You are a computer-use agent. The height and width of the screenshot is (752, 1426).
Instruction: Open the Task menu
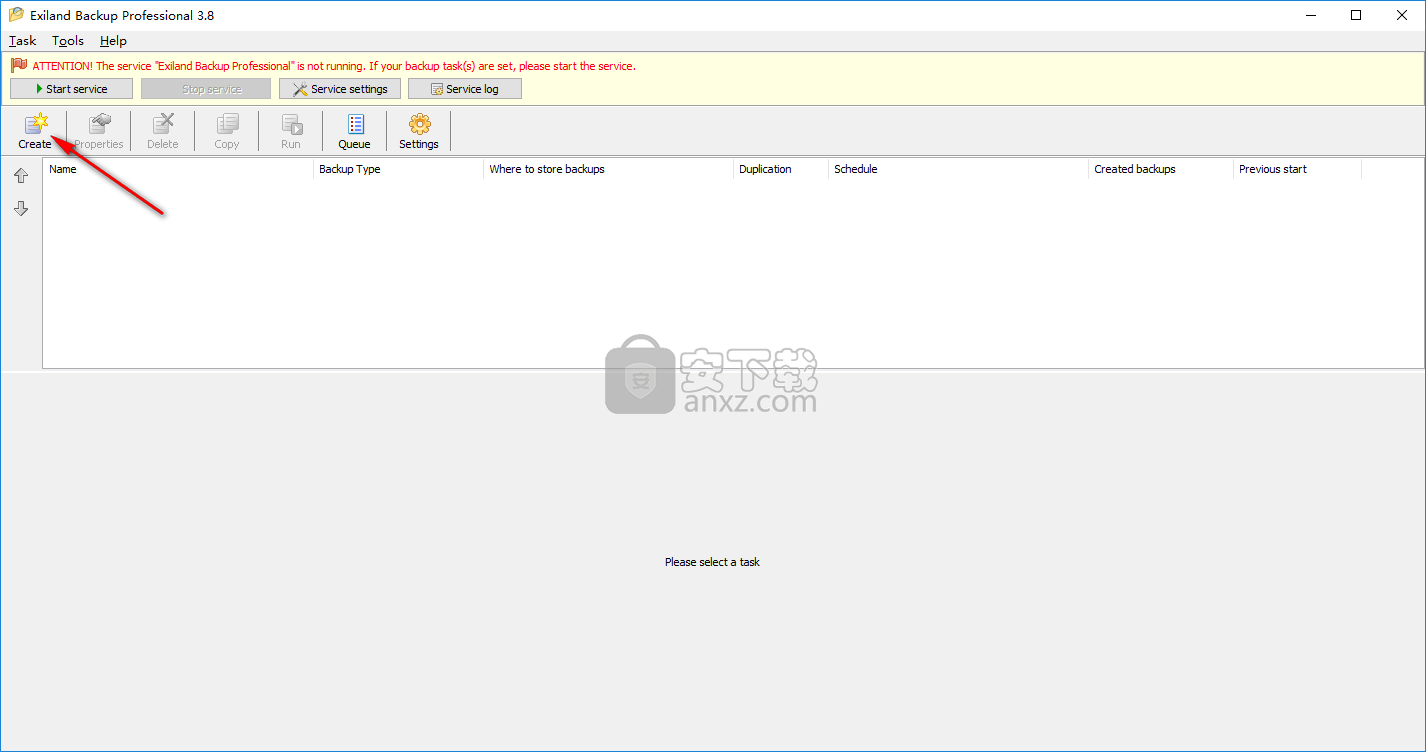tap(23, 41)
